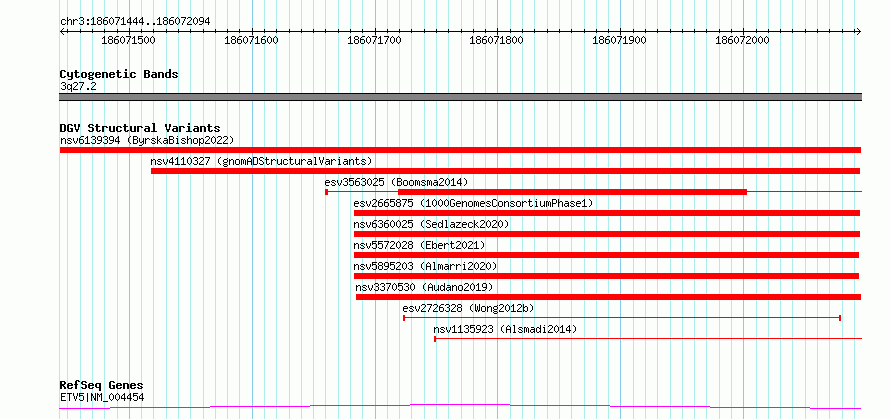Open the nsv3370530 (Audano2019) label
890x419 pixels.
(424, 287)
